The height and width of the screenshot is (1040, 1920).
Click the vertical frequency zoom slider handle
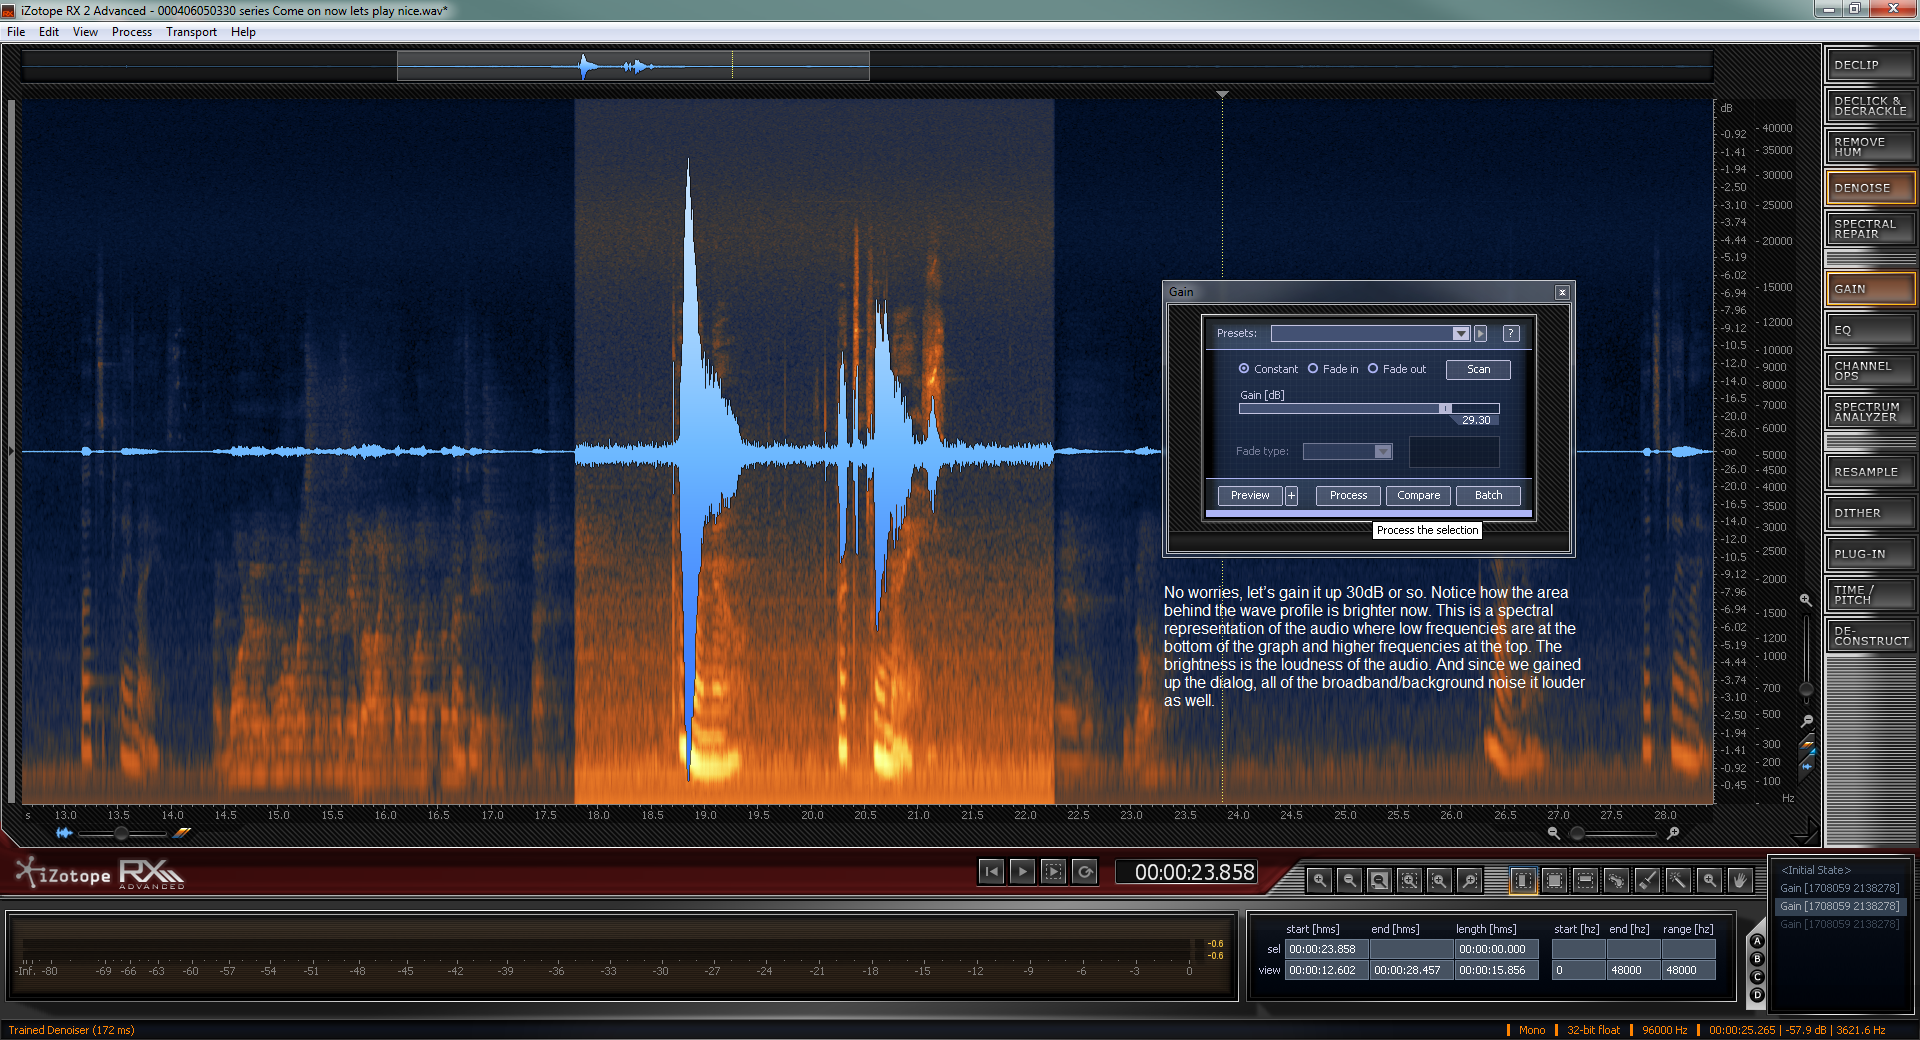point(1806,689)
